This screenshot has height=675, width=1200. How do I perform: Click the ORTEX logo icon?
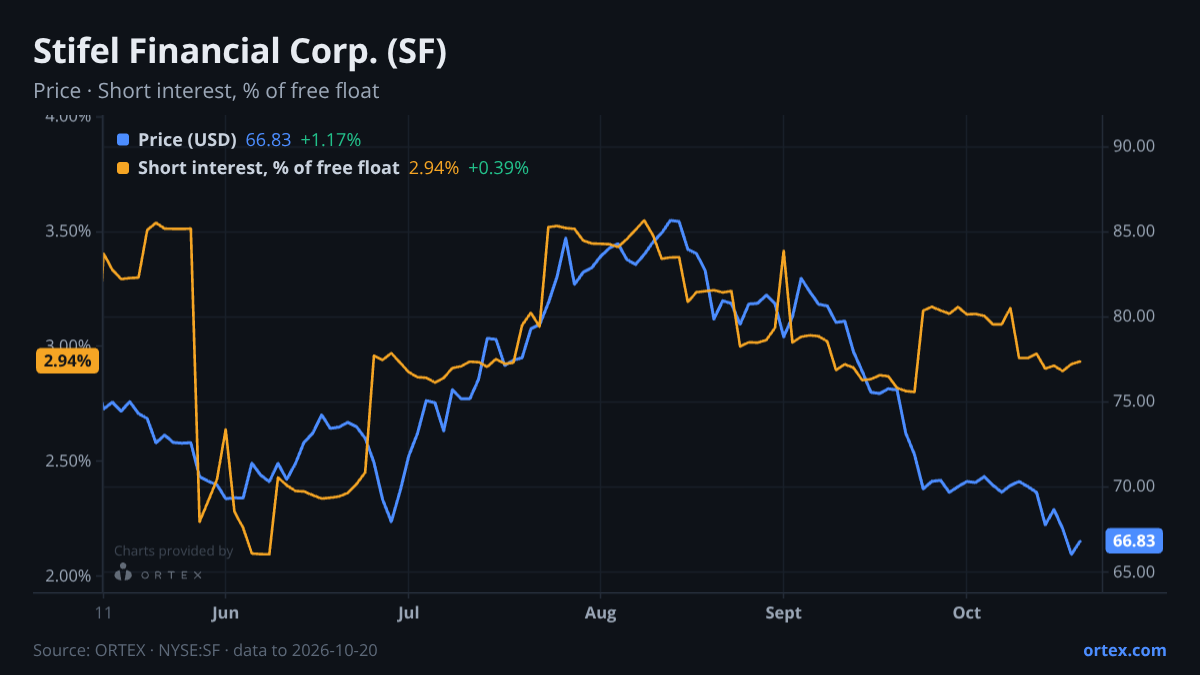123,573
